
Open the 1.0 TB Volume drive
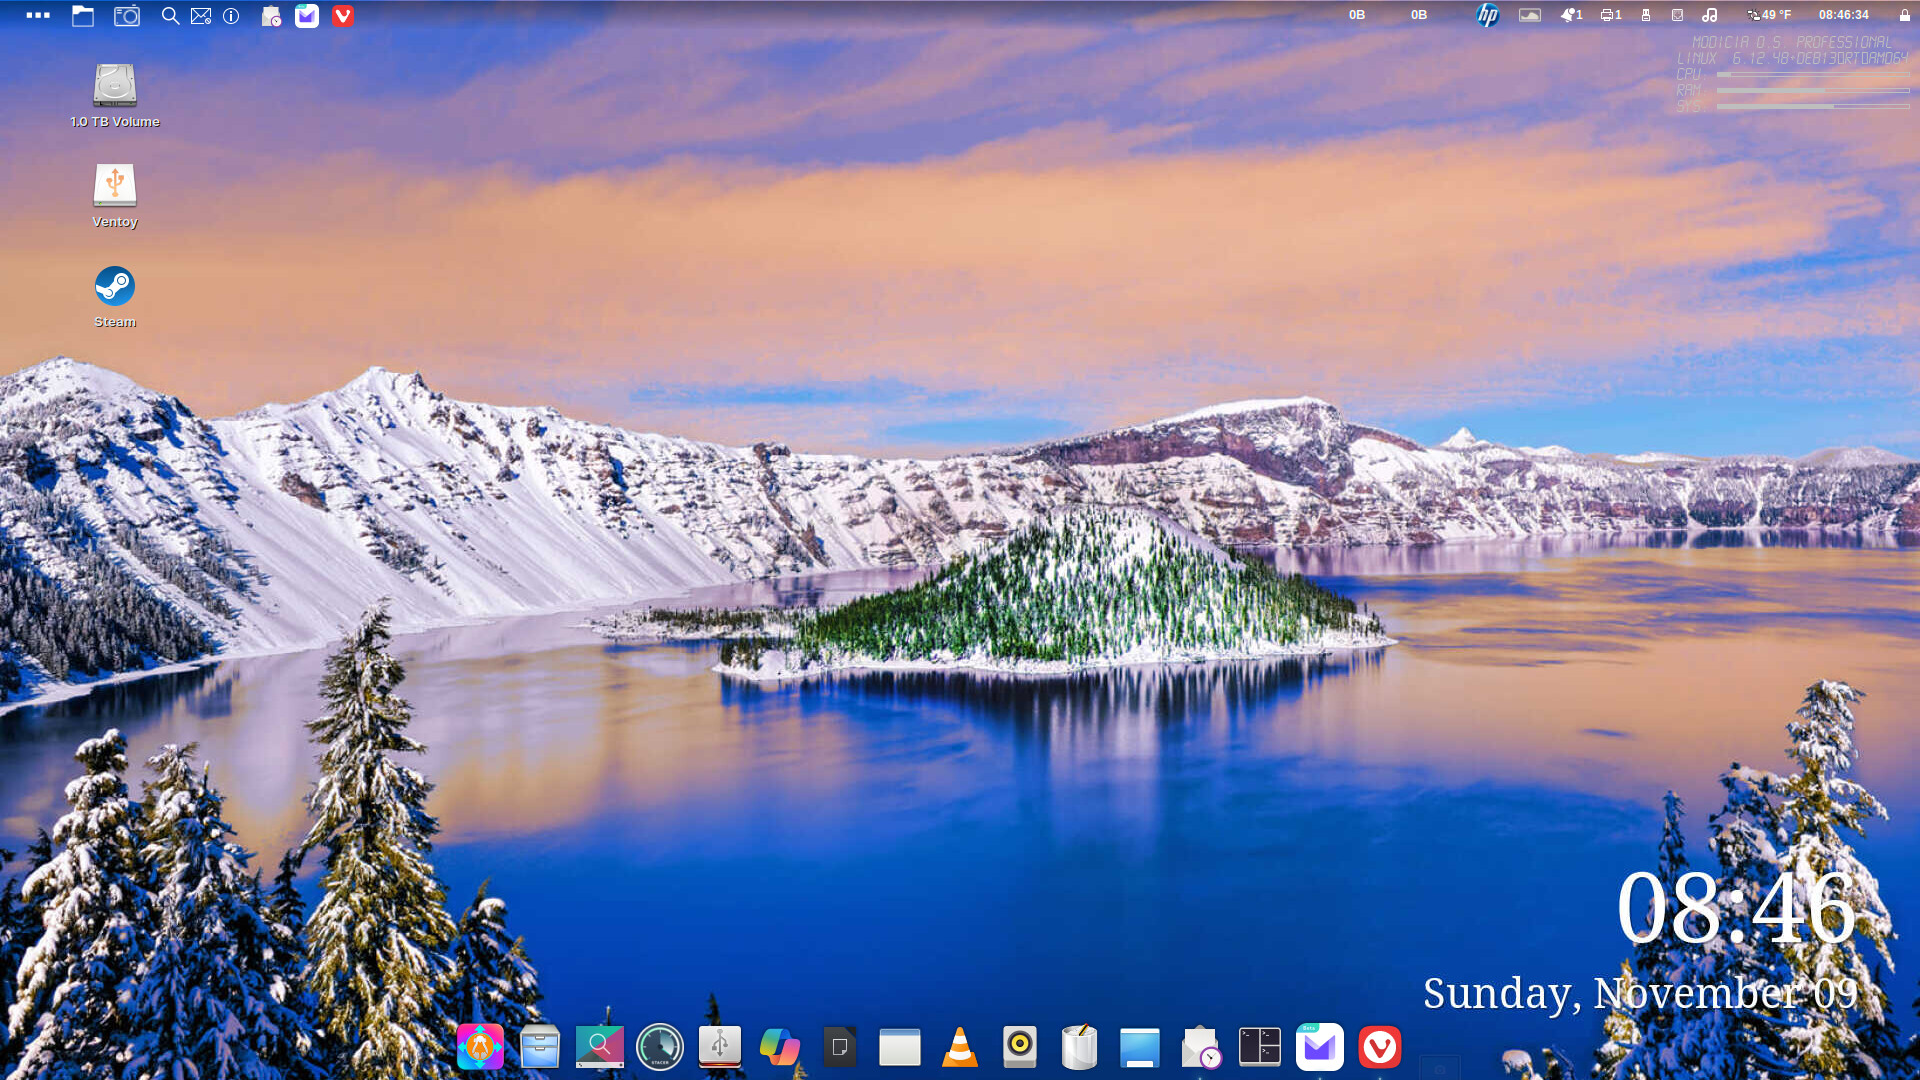click(115, 87)
